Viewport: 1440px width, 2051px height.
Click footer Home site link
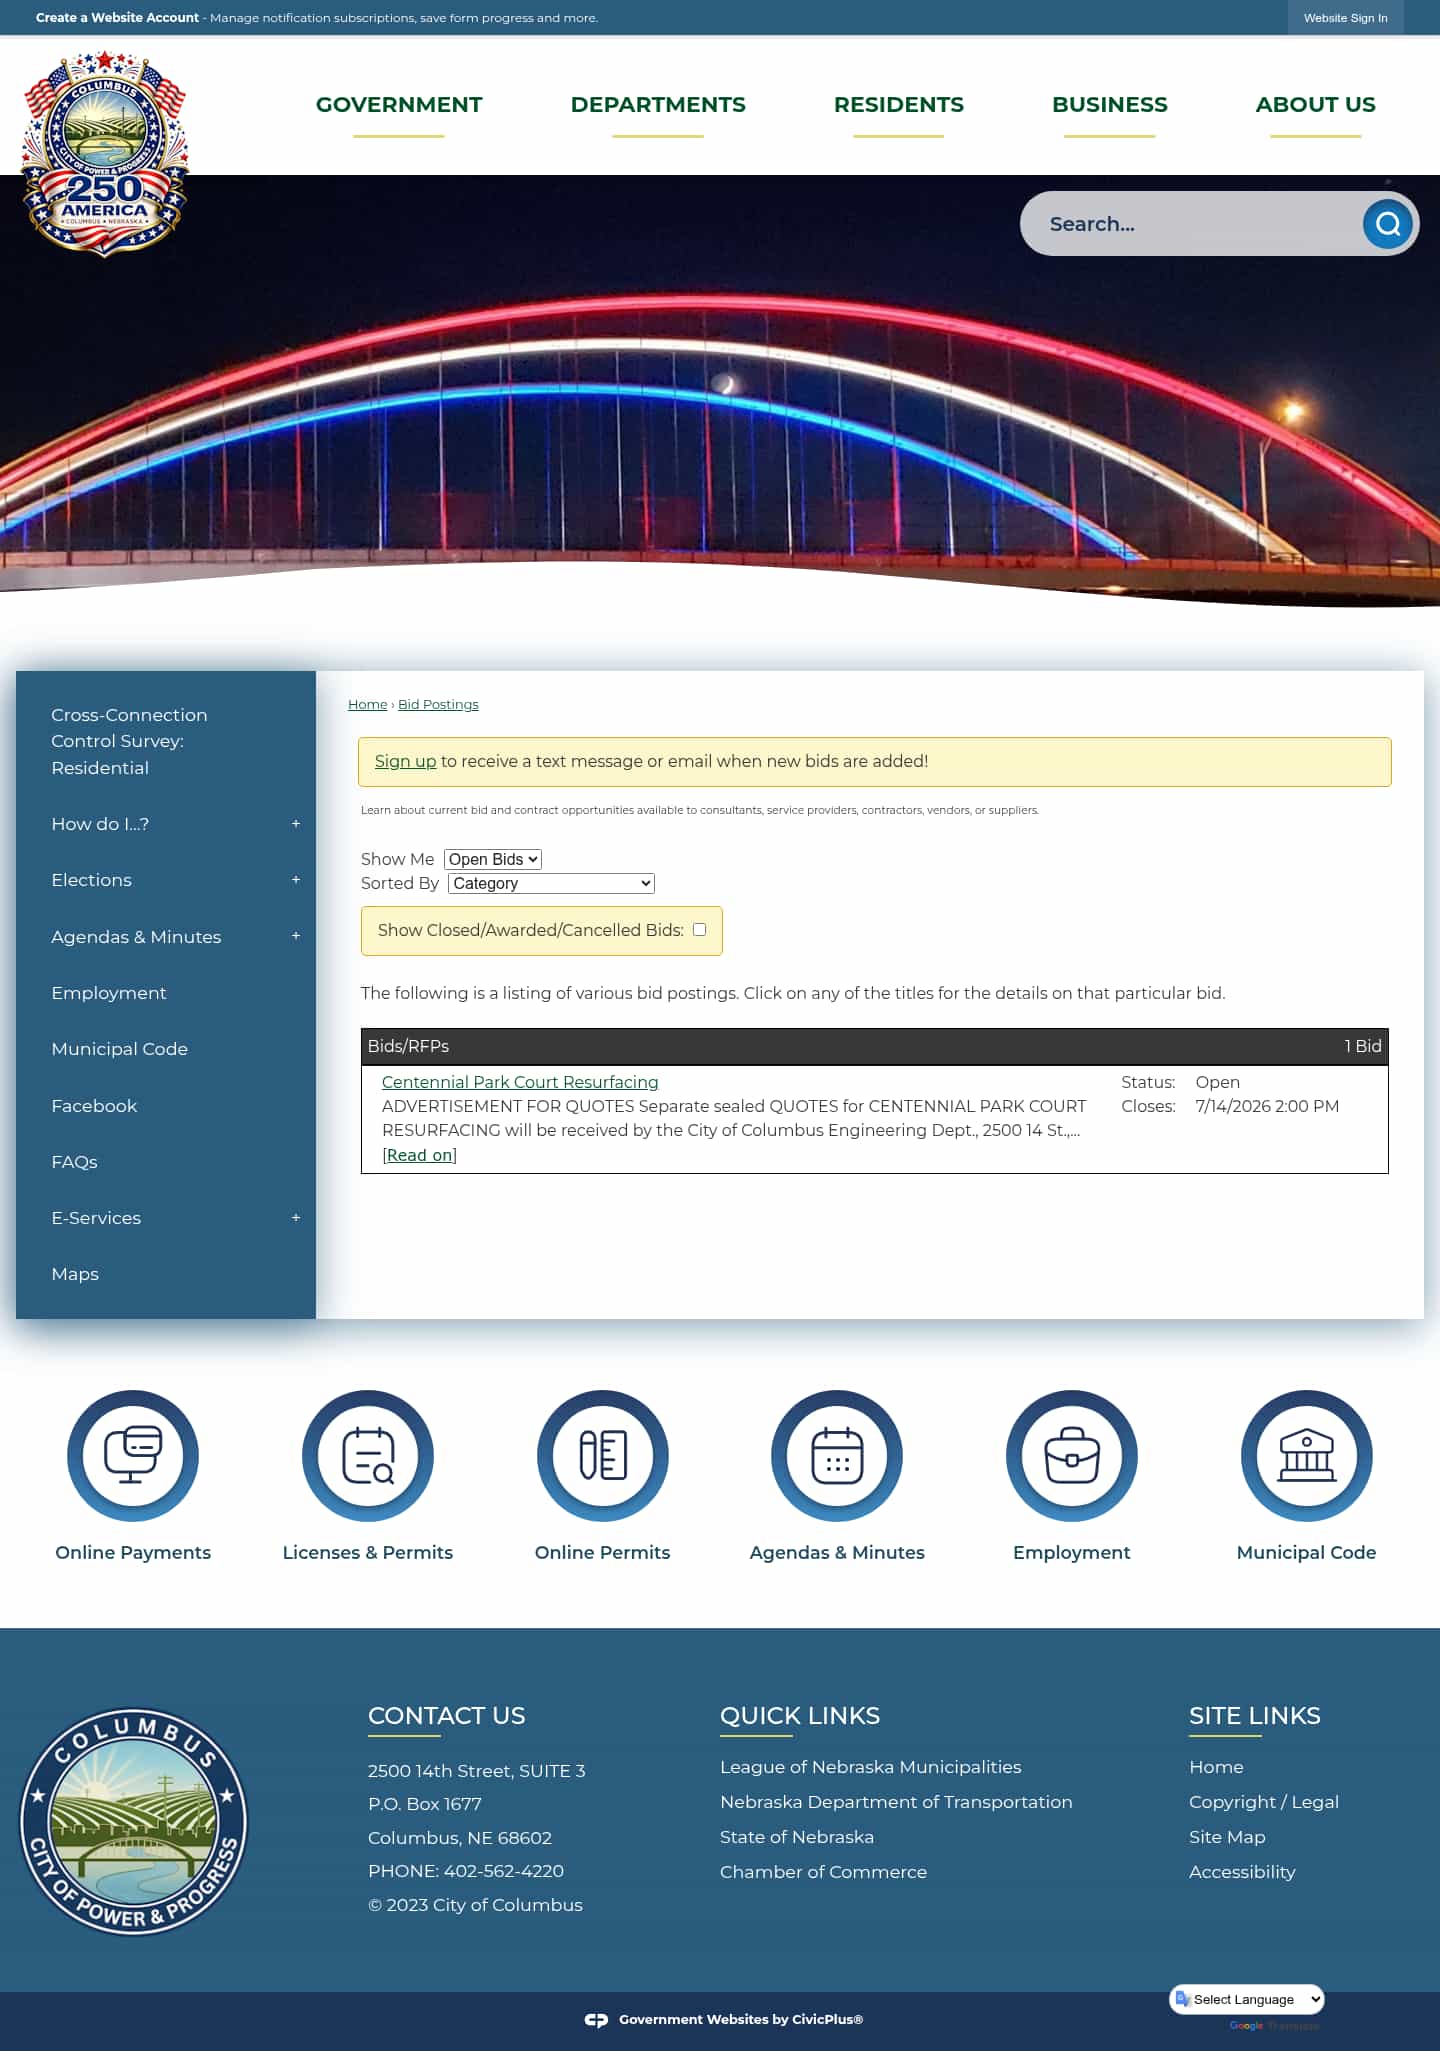pyautogui.click(x=1216, y=1767)
